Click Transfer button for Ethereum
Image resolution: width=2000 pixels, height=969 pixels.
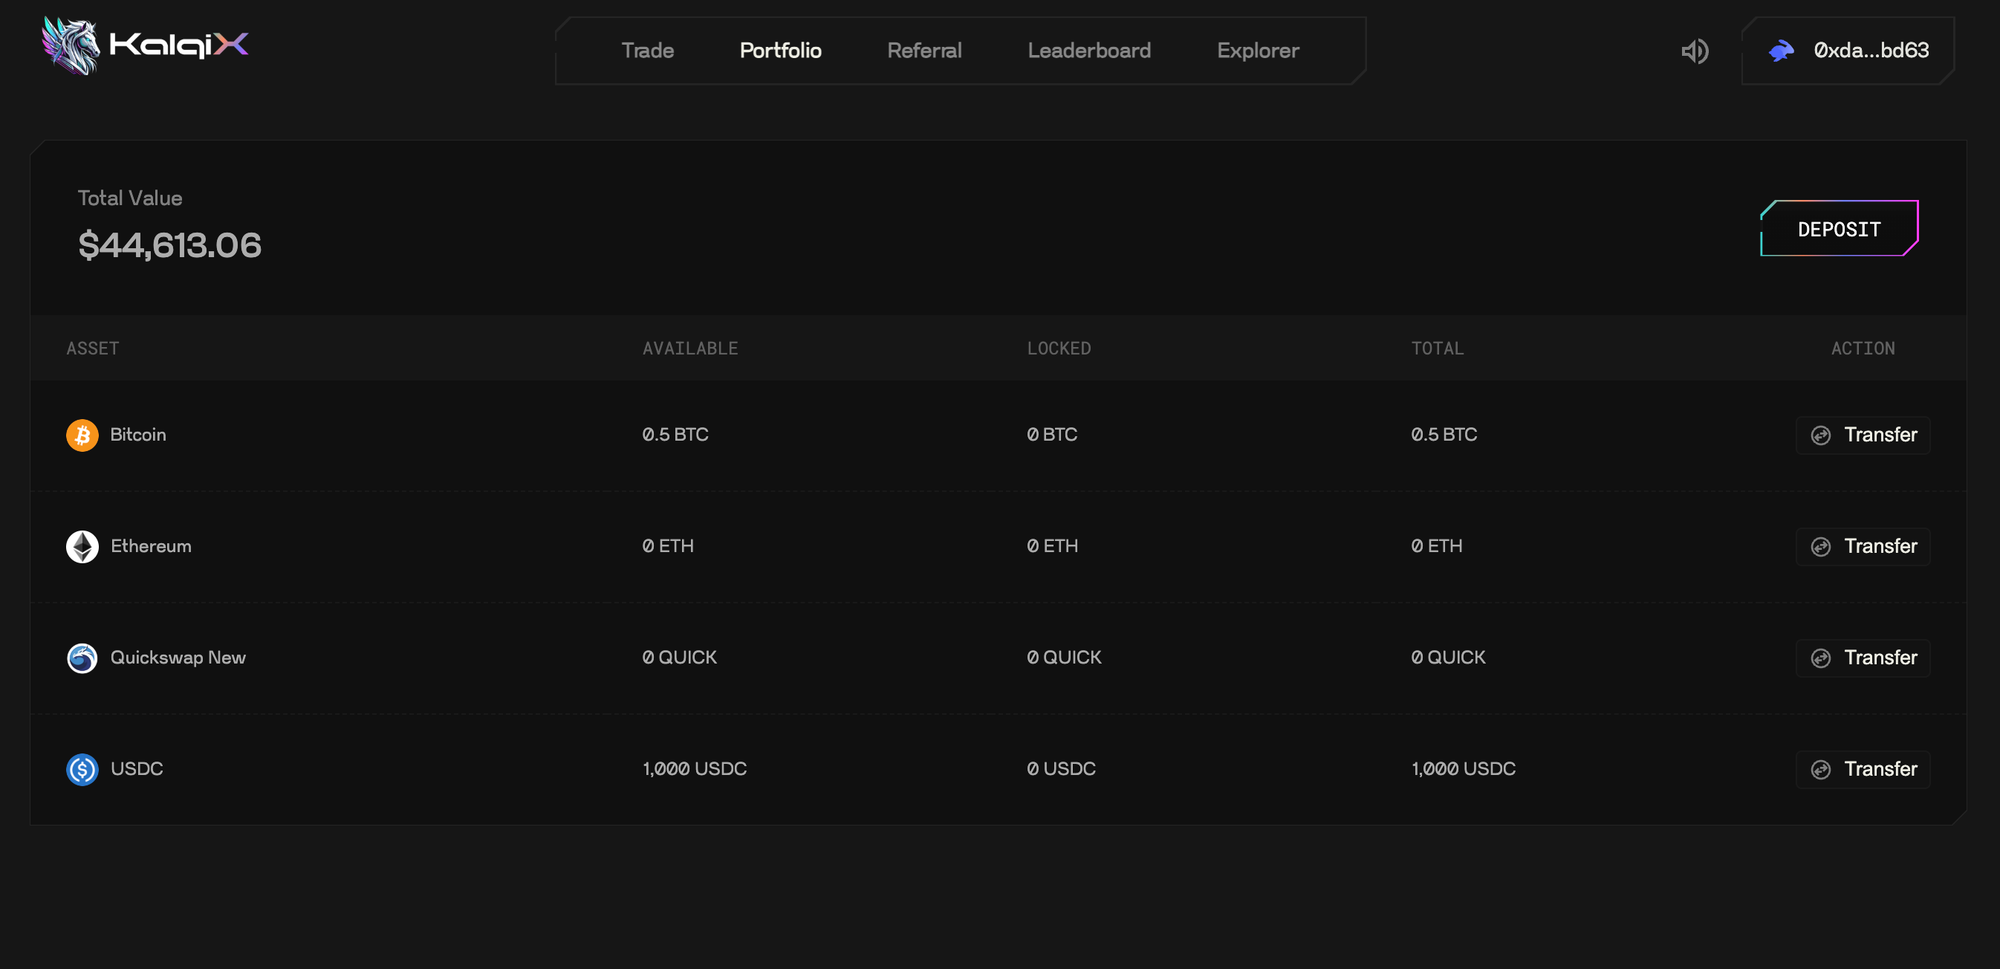[1863, 547]
